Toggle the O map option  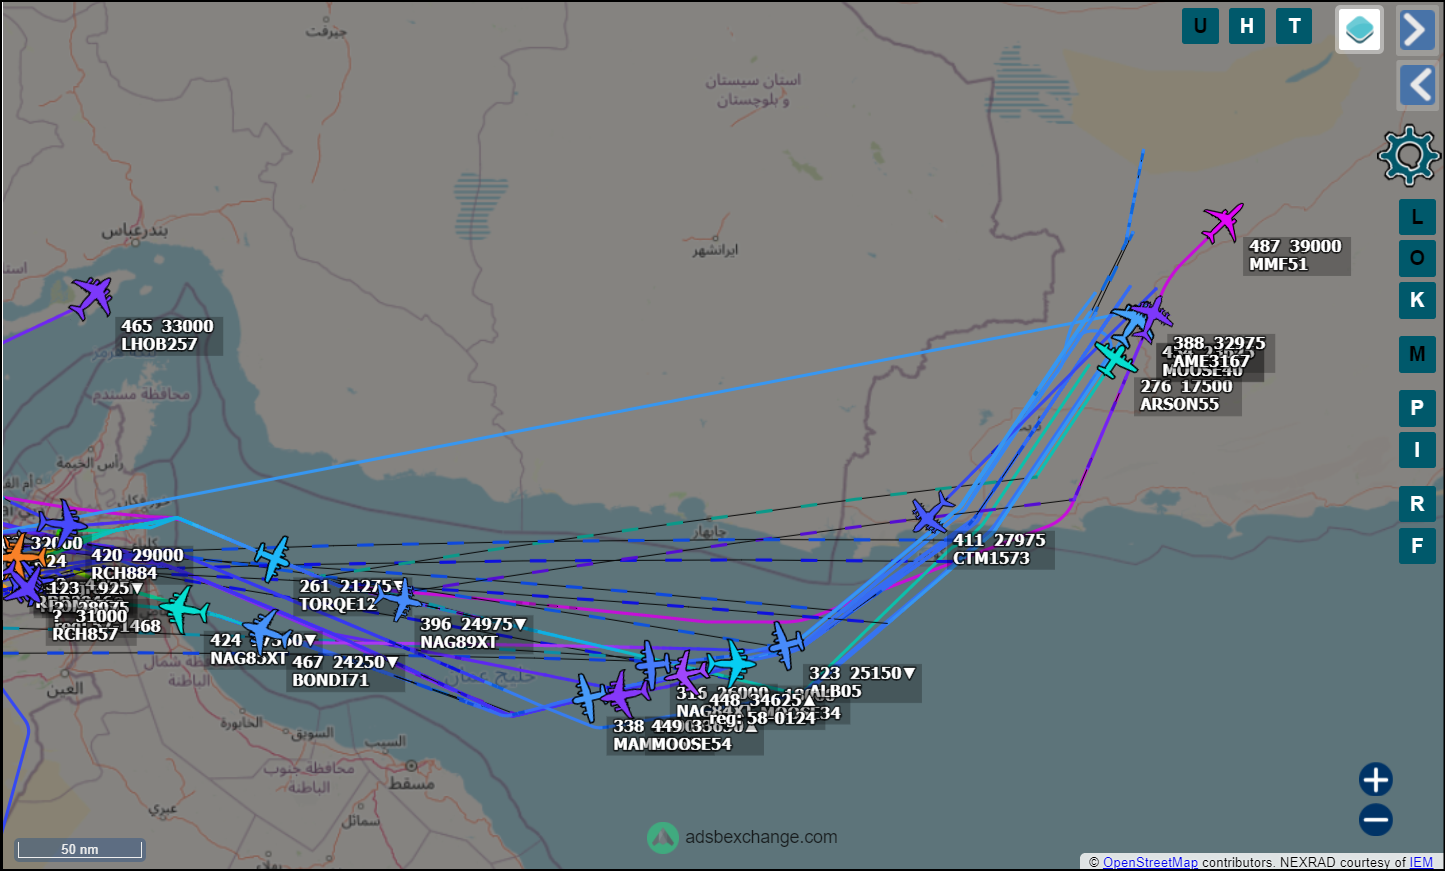tap(1417, 258)
